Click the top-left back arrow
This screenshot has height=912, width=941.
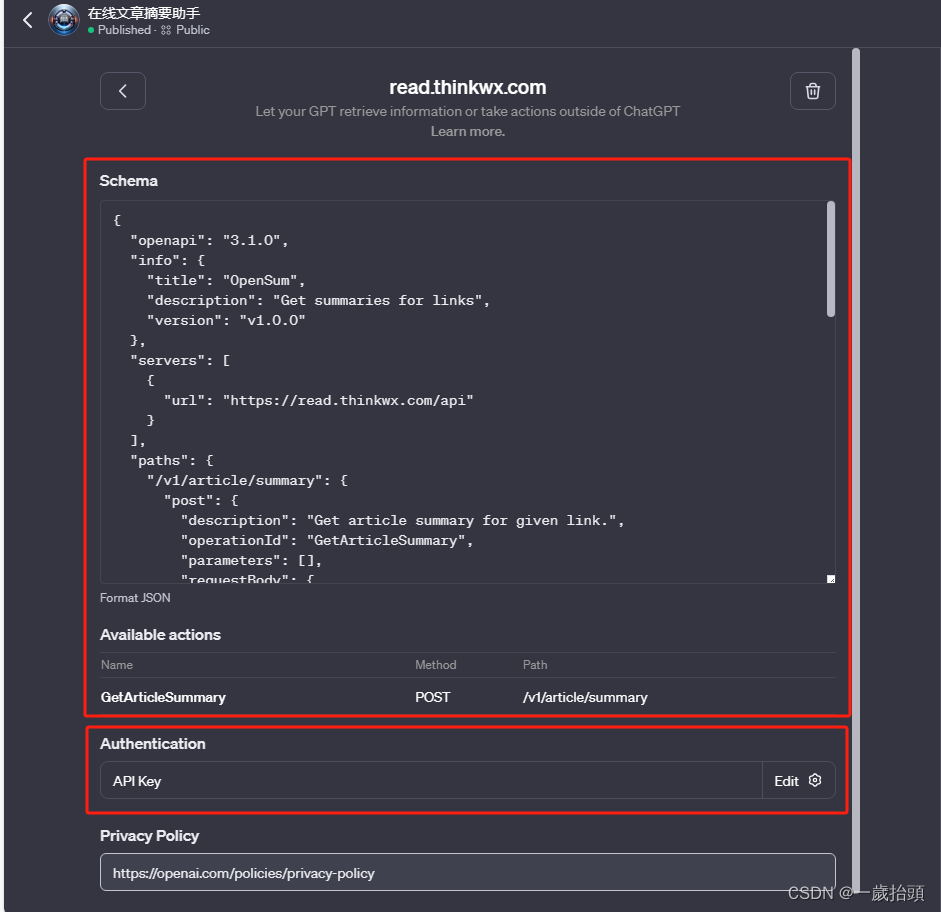[28, 20]
